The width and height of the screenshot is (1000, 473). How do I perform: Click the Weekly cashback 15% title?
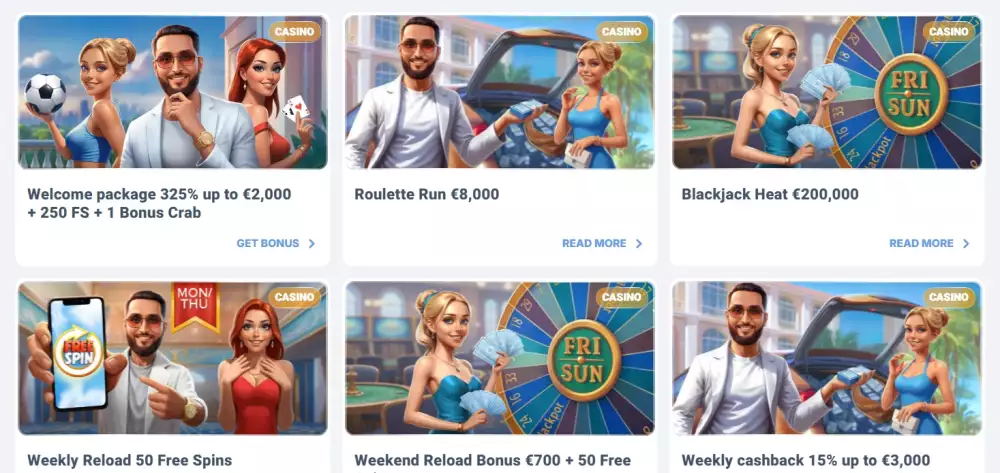point(806,460)
